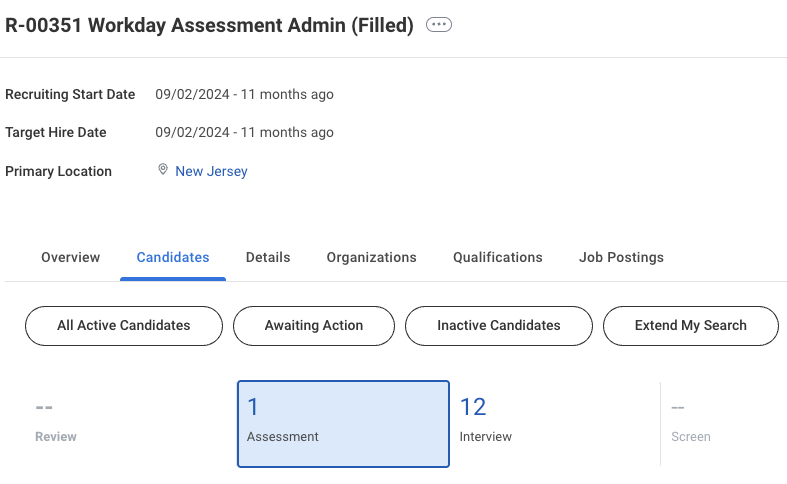Filter by Awaiting Action

click(314, 326)
